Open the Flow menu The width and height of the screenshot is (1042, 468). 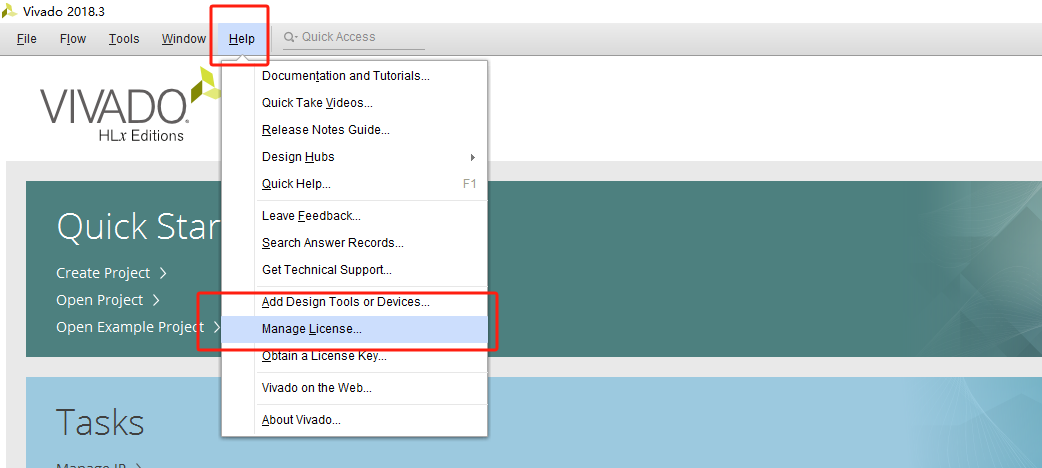click(72, 39)
